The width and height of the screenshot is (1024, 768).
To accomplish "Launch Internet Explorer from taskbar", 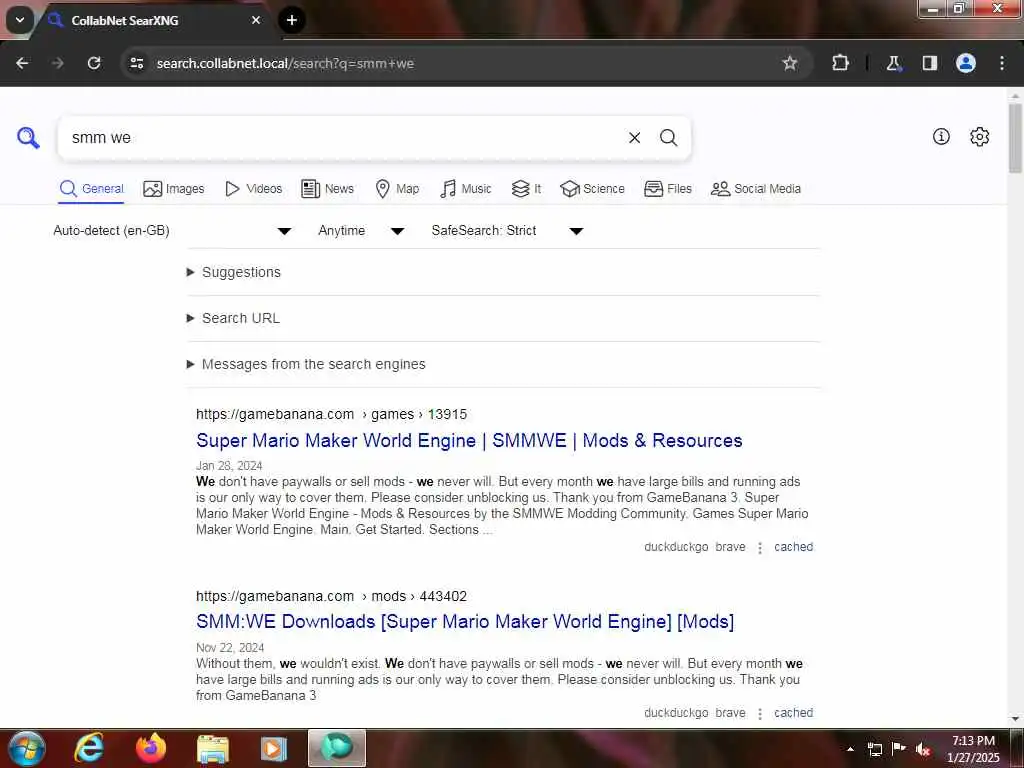I will click(89, 748).
